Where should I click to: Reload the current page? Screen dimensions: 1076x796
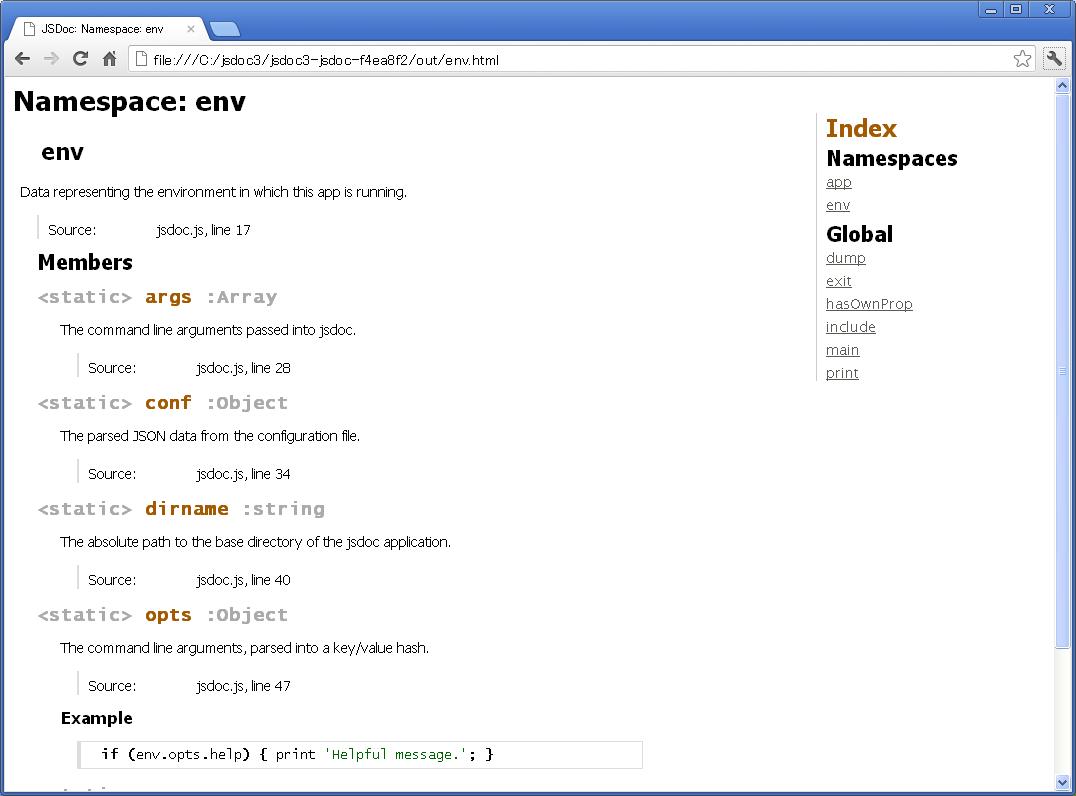point(80,58)
